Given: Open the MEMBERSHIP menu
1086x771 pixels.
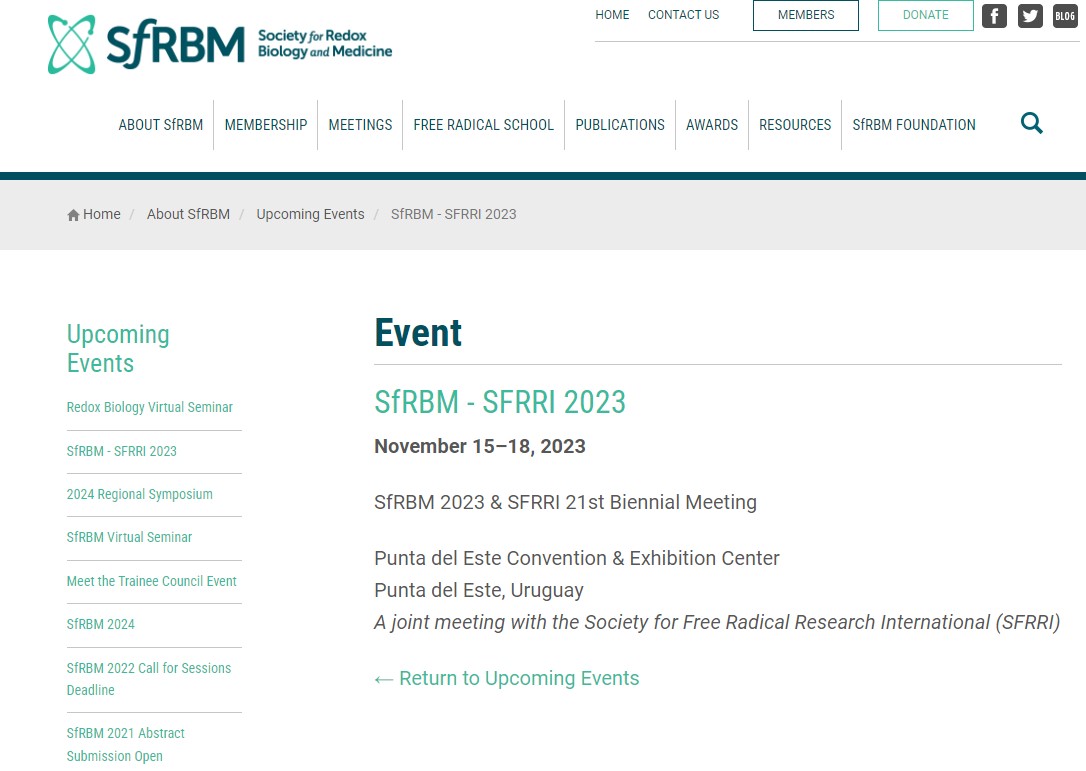Looking at the screenshot, I should coord(266,125).
